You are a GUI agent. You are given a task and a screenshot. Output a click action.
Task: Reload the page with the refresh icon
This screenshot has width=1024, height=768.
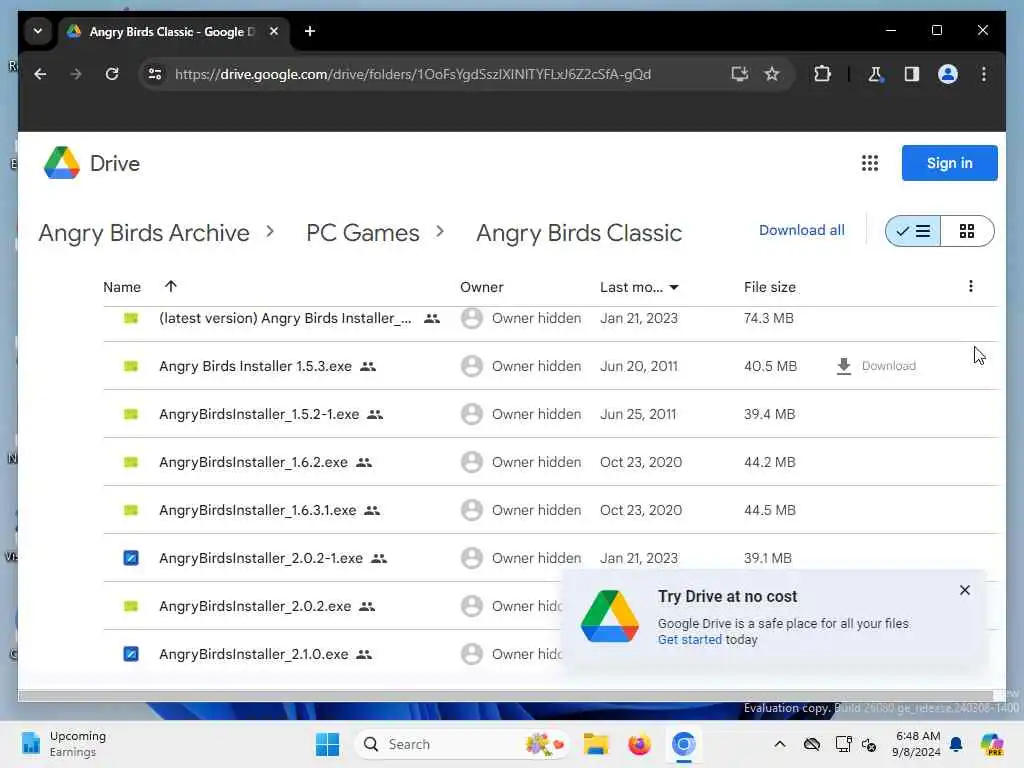click(x=112, y=74)
